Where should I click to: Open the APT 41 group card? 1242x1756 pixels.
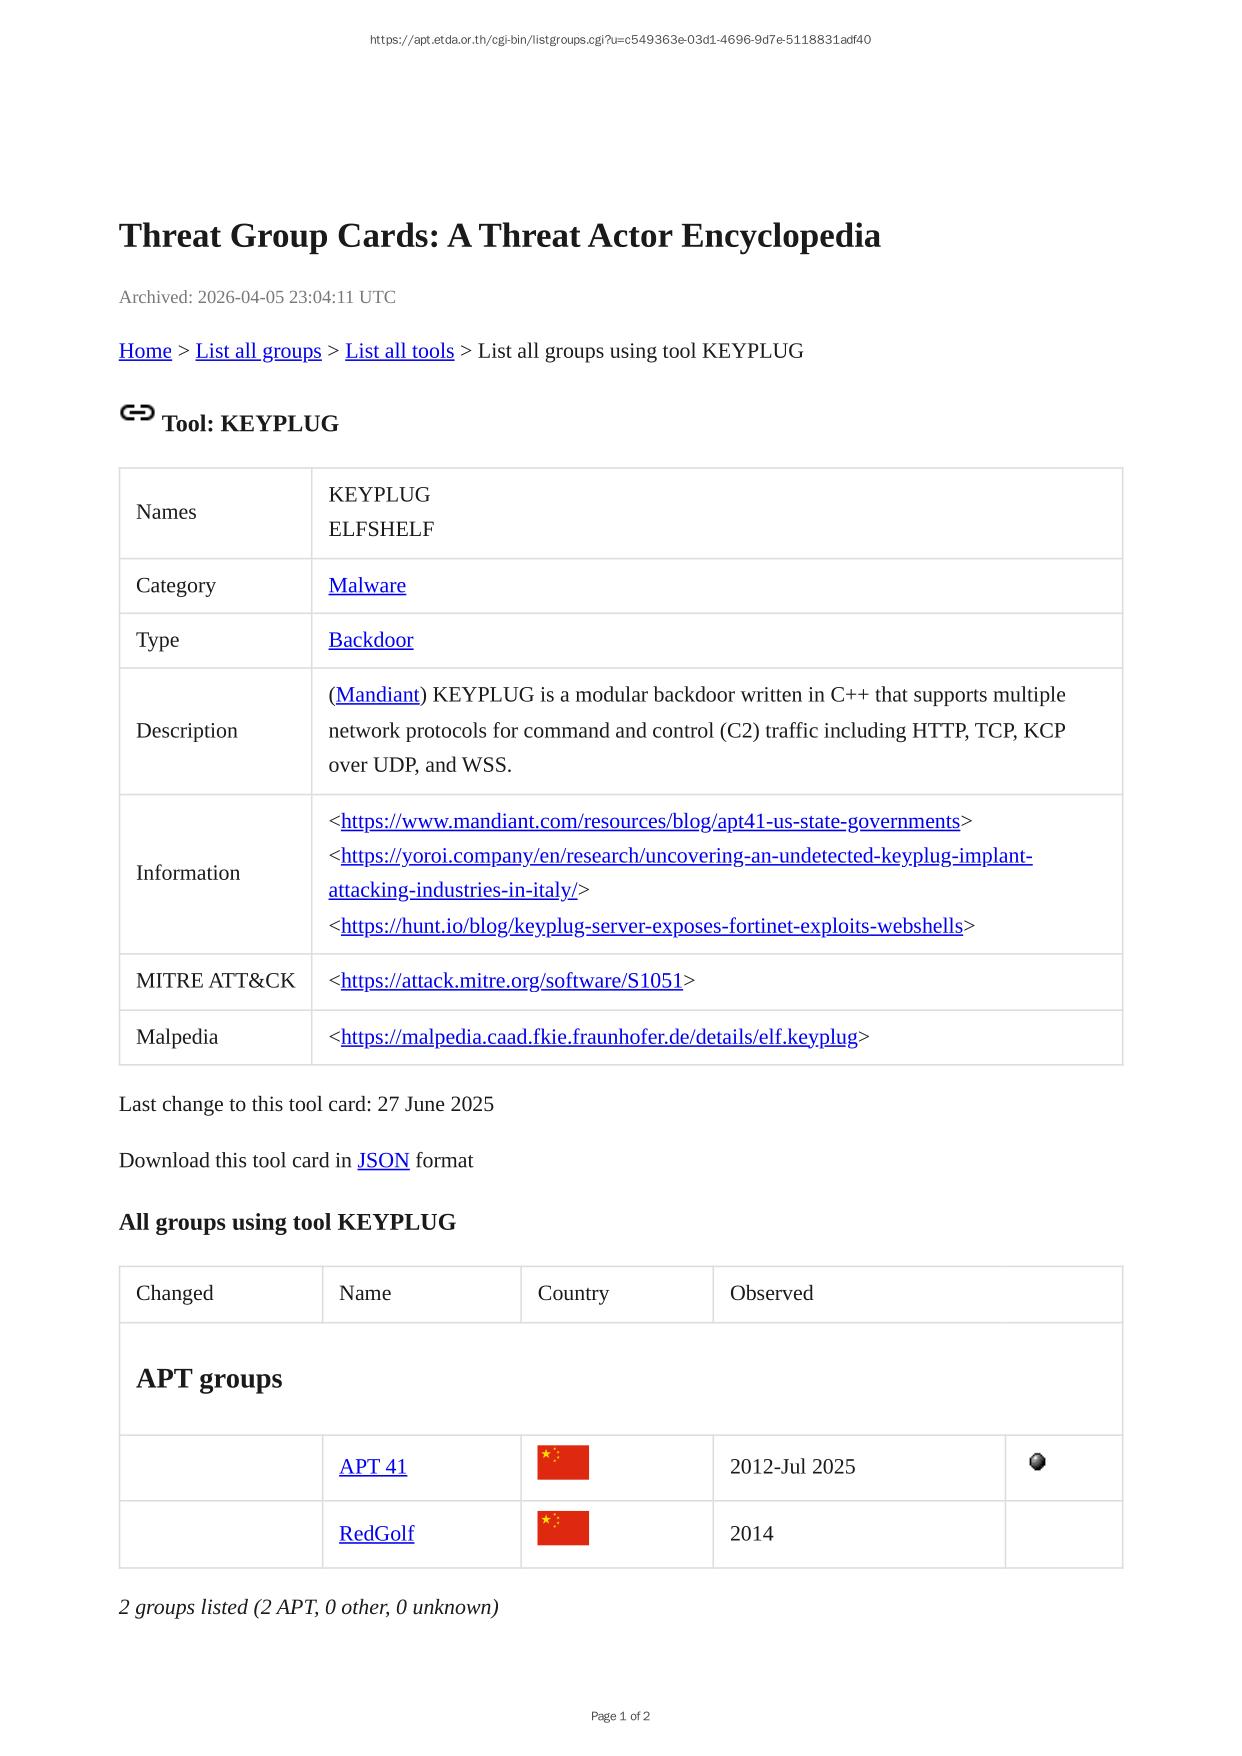(373, 1467)
